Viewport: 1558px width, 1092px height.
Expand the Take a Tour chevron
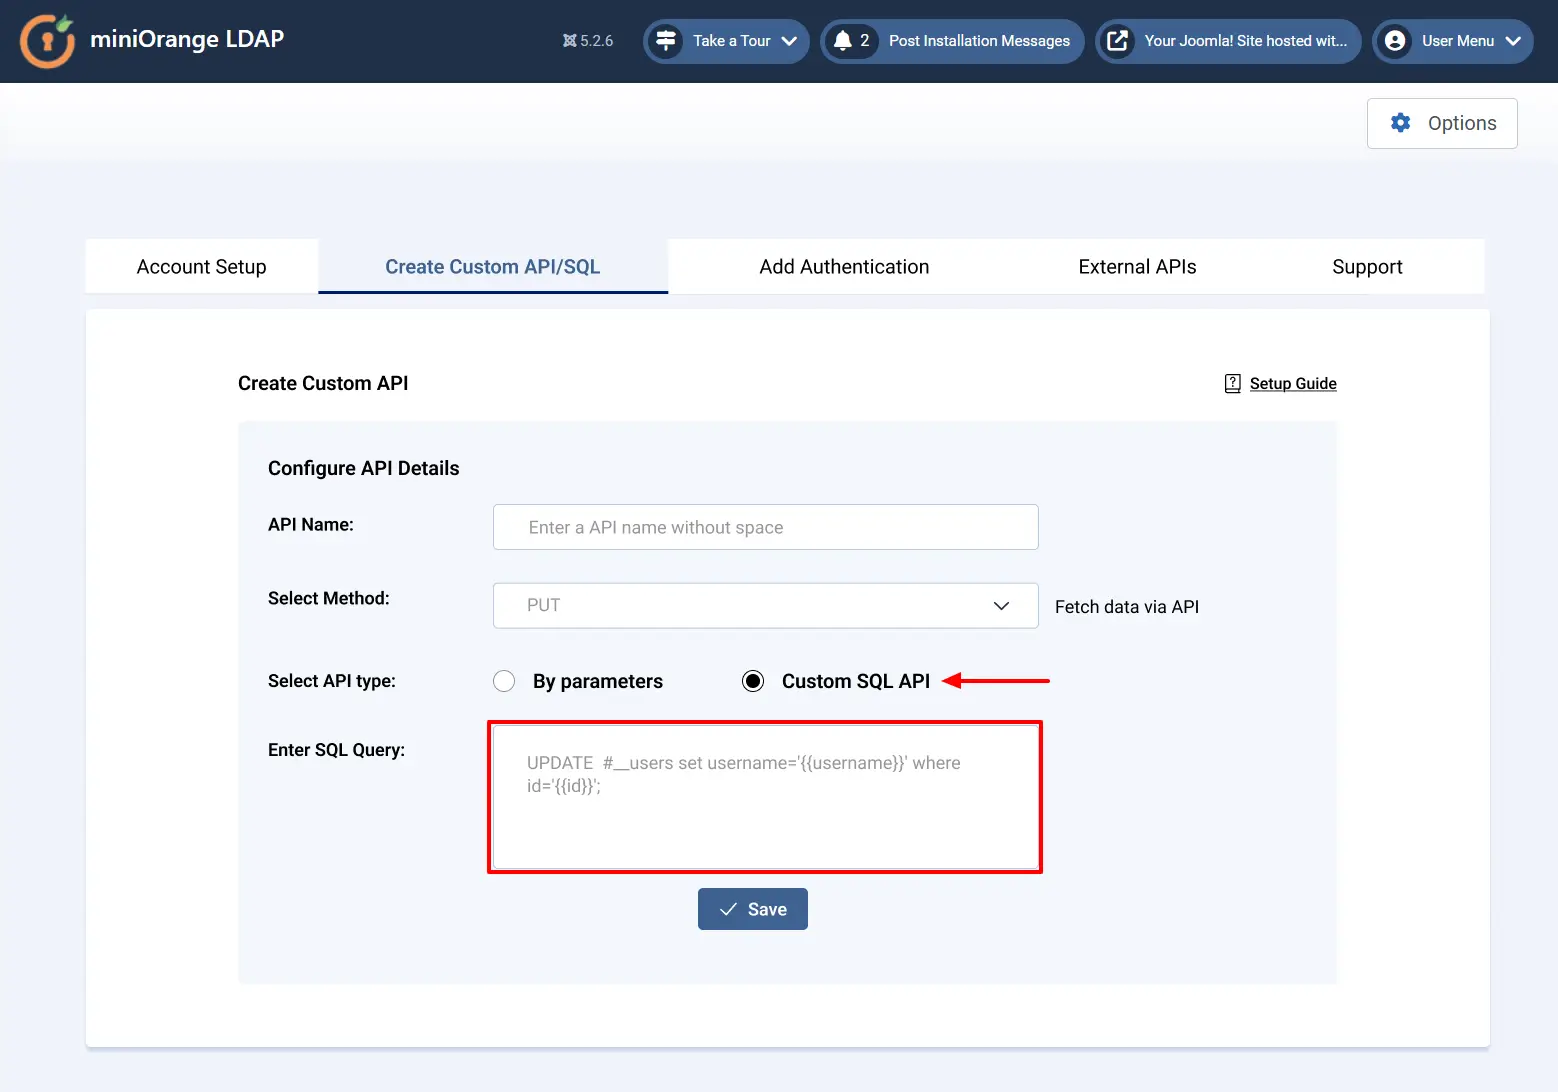(x=789, y=41)
